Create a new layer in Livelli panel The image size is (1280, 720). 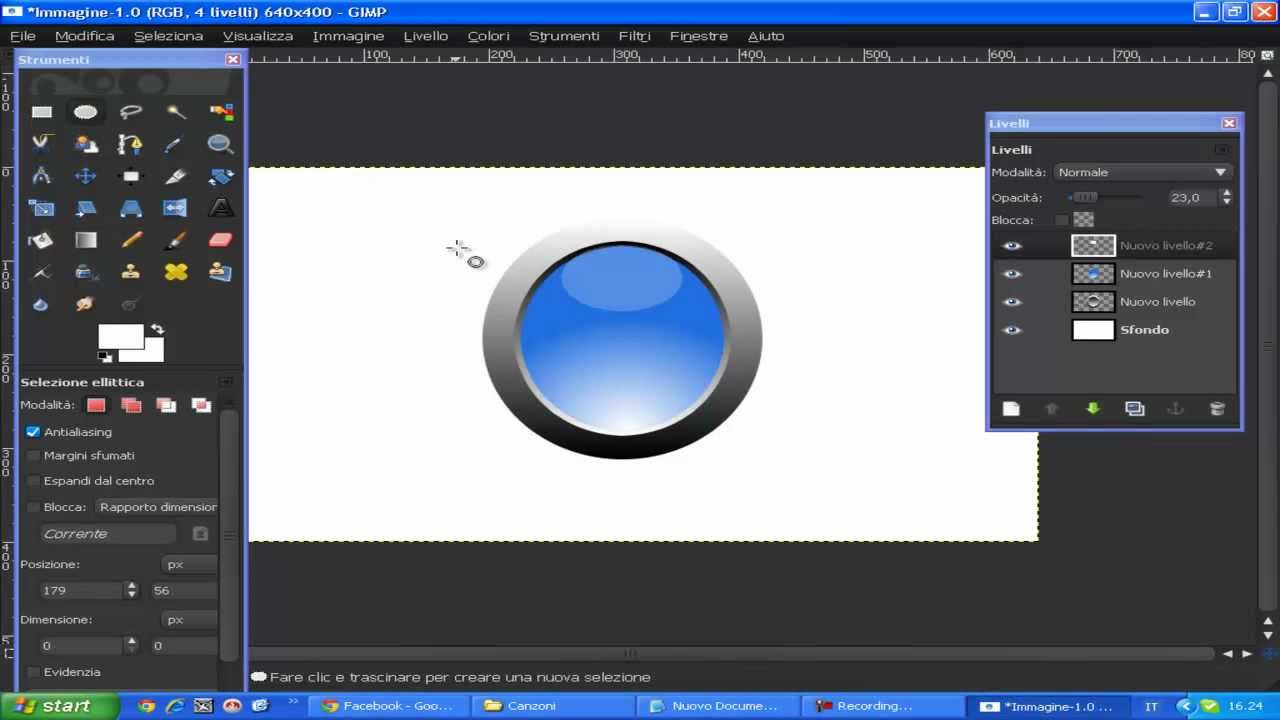click(x=1011, y=409)
